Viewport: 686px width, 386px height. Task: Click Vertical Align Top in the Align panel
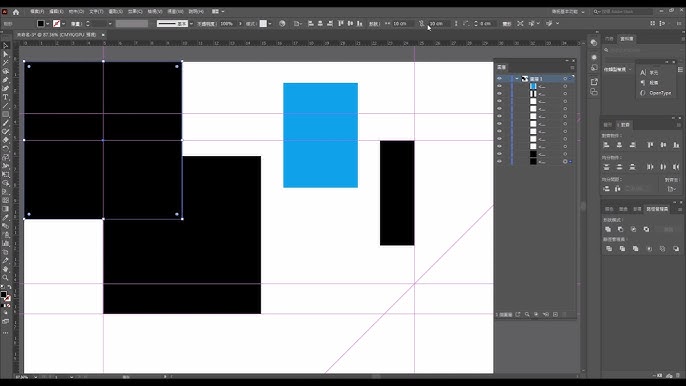pos(650,145)
